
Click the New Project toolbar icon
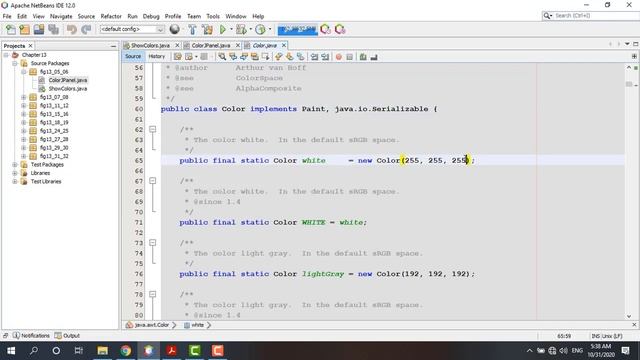[24, 29]
